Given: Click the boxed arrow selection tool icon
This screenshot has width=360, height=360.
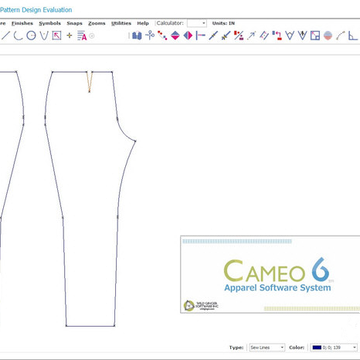Looking at the screenshot, I should coord(57,36).
